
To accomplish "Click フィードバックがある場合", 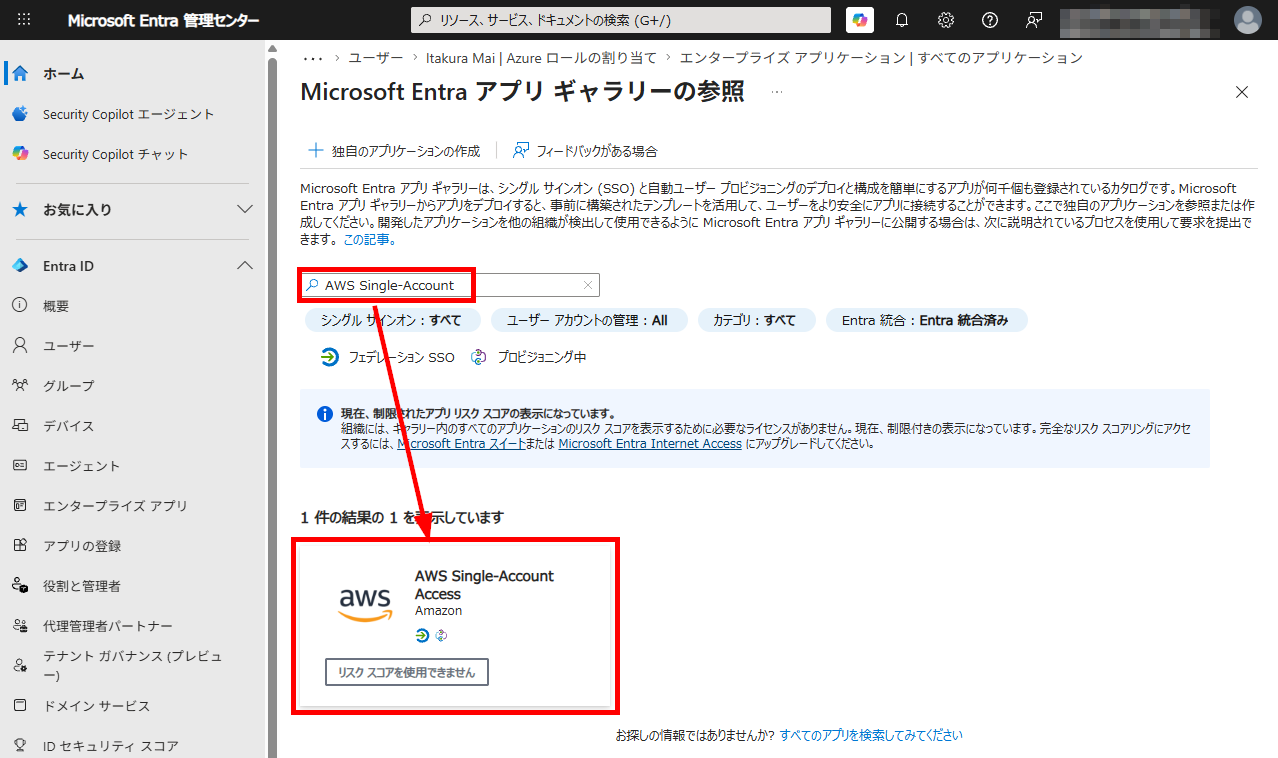I will click(x=585, y=151).
